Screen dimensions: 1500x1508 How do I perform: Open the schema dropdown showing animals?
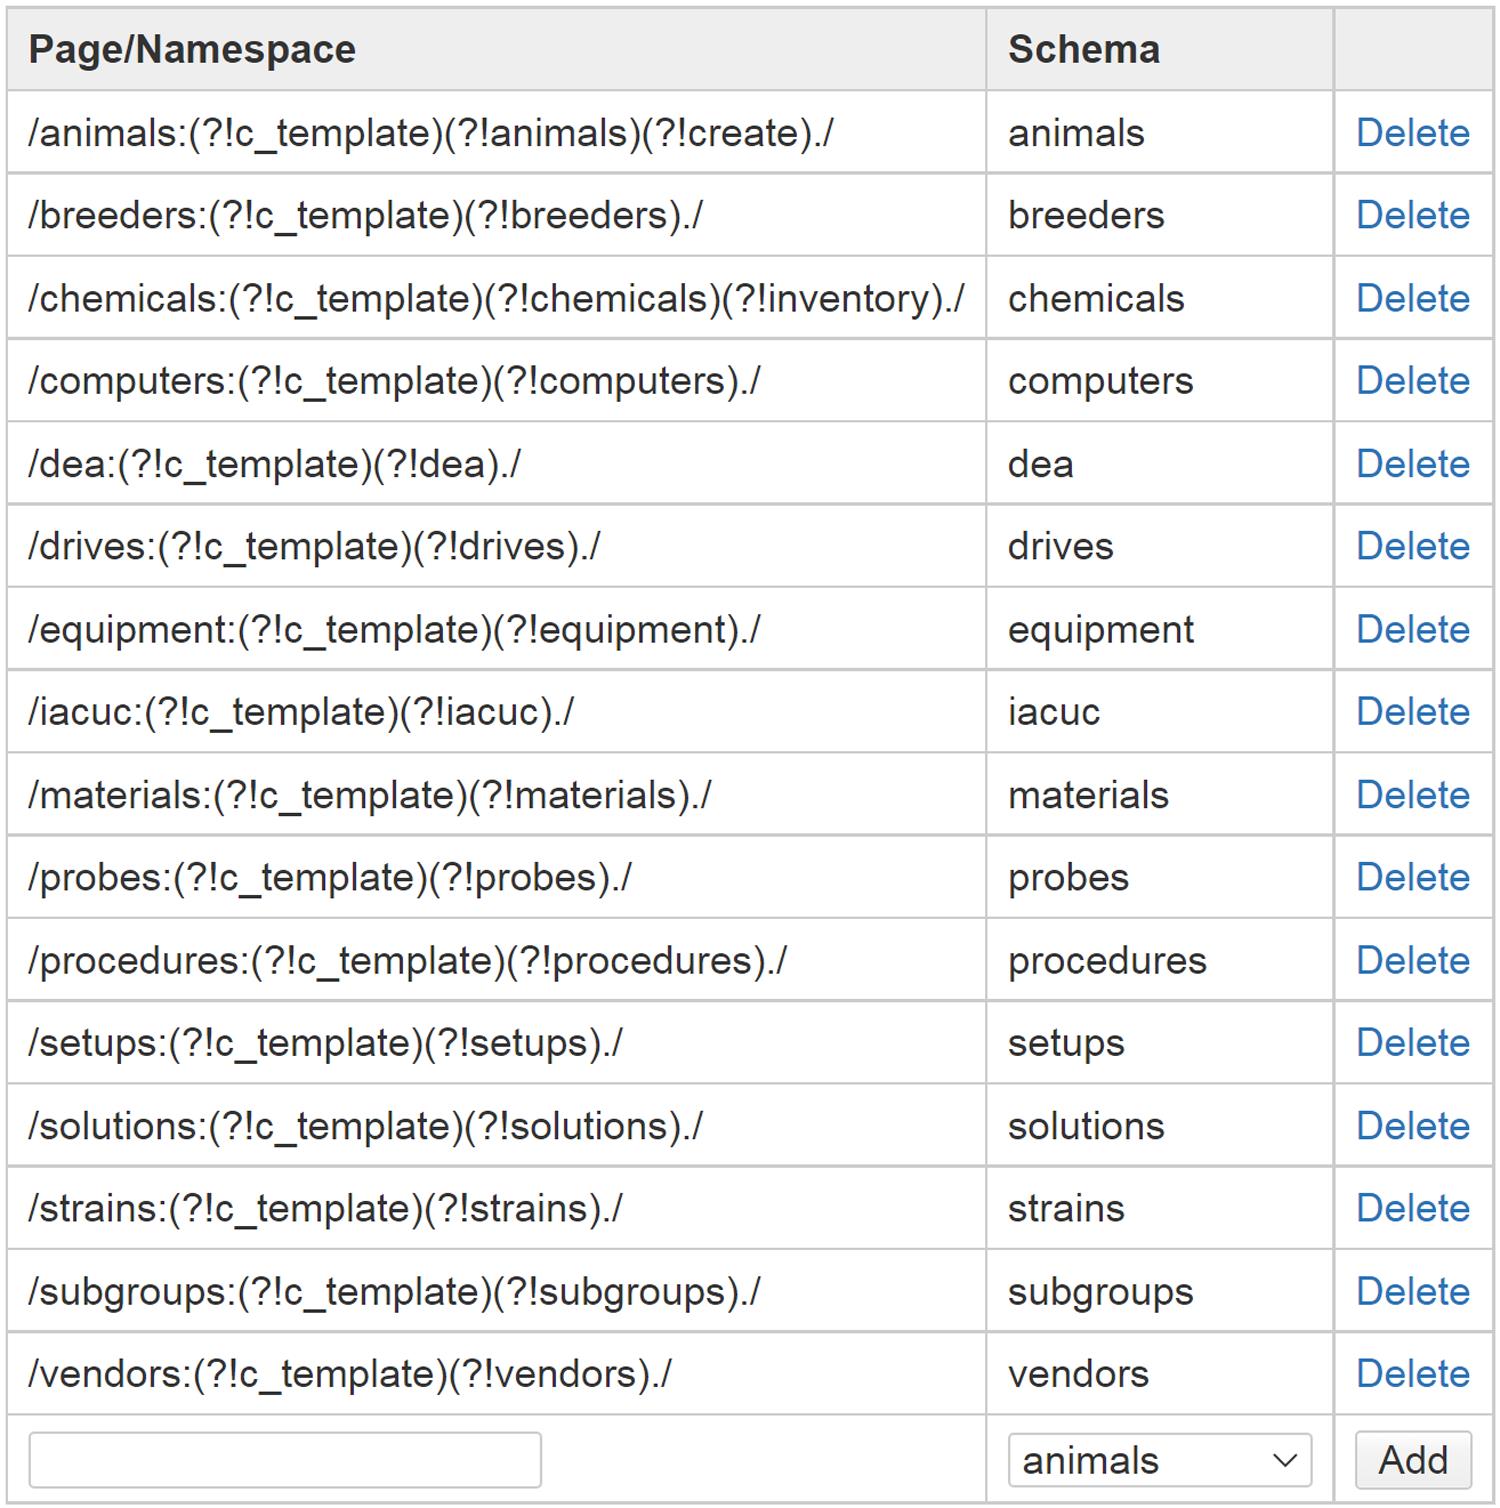[x=1160, y=1460]
